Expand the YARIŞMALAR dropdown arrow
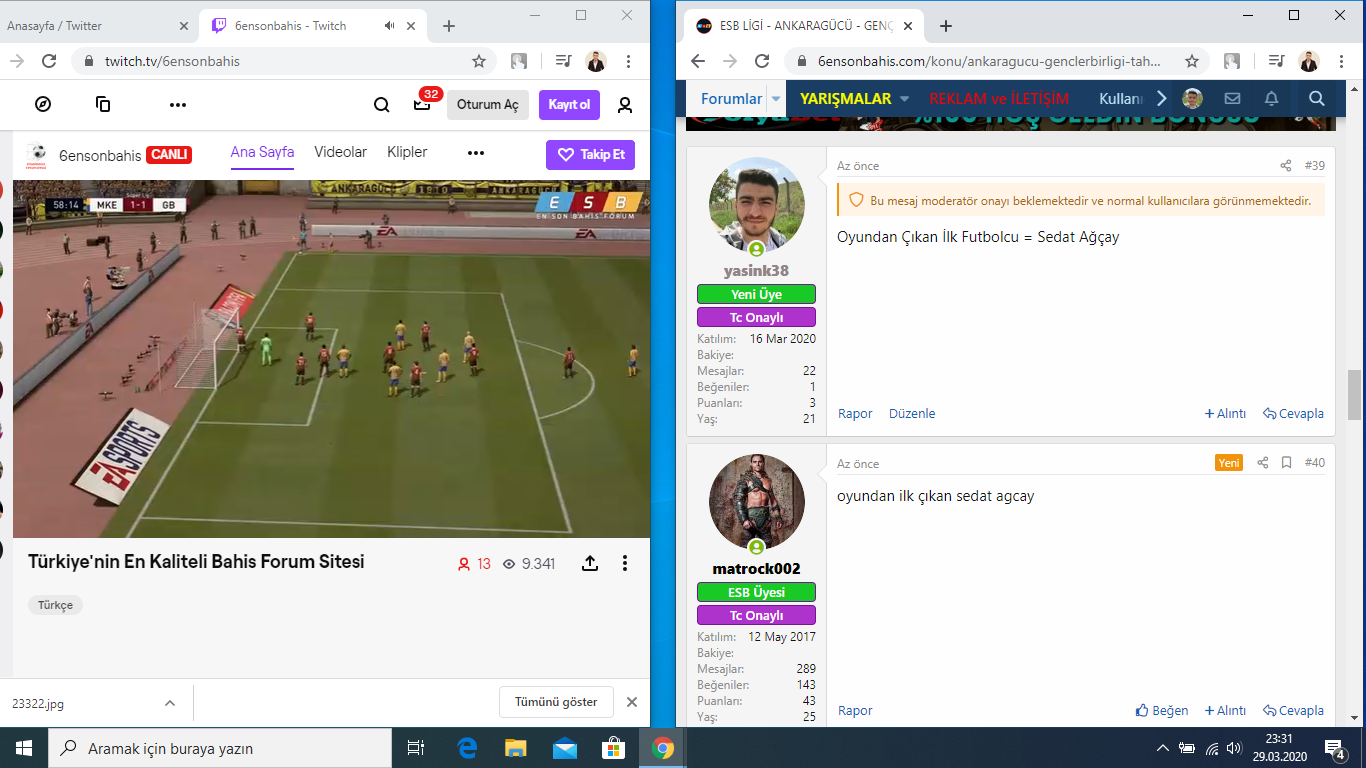The image size is (1366, 768). 904,98
